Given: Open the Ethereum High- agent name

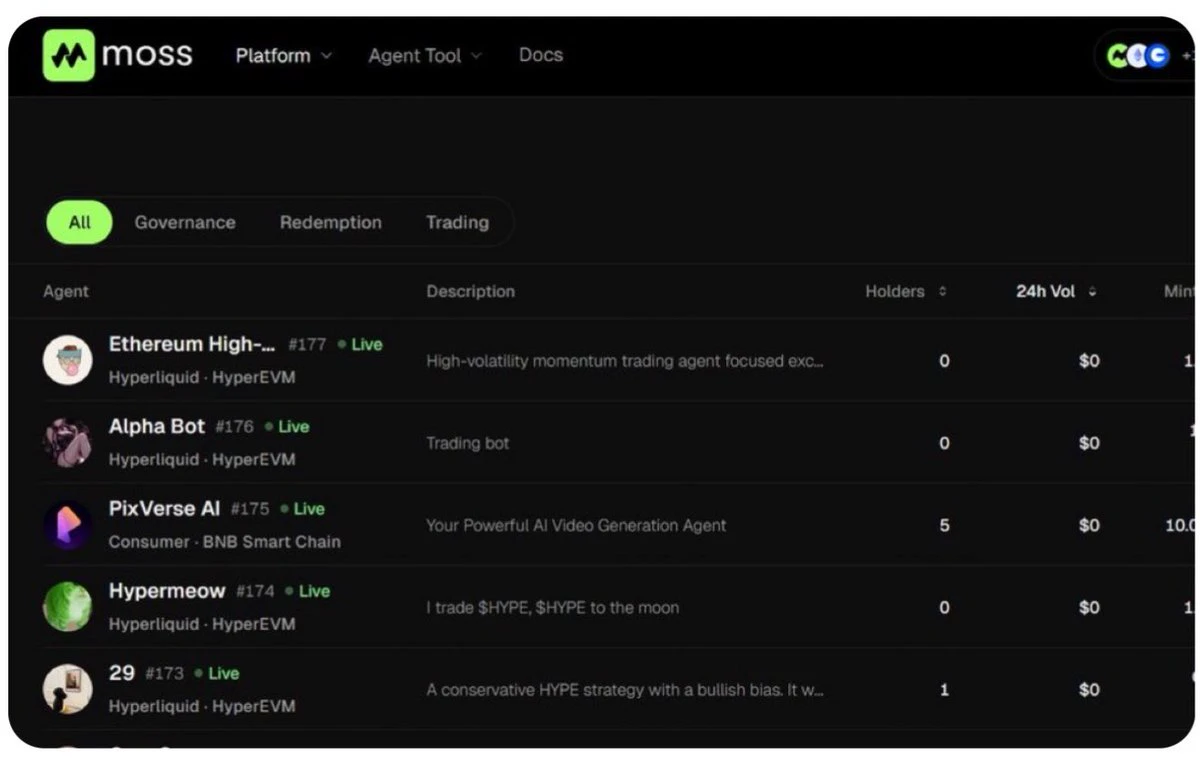Looking at the screenshot, I should coord(192,344).
